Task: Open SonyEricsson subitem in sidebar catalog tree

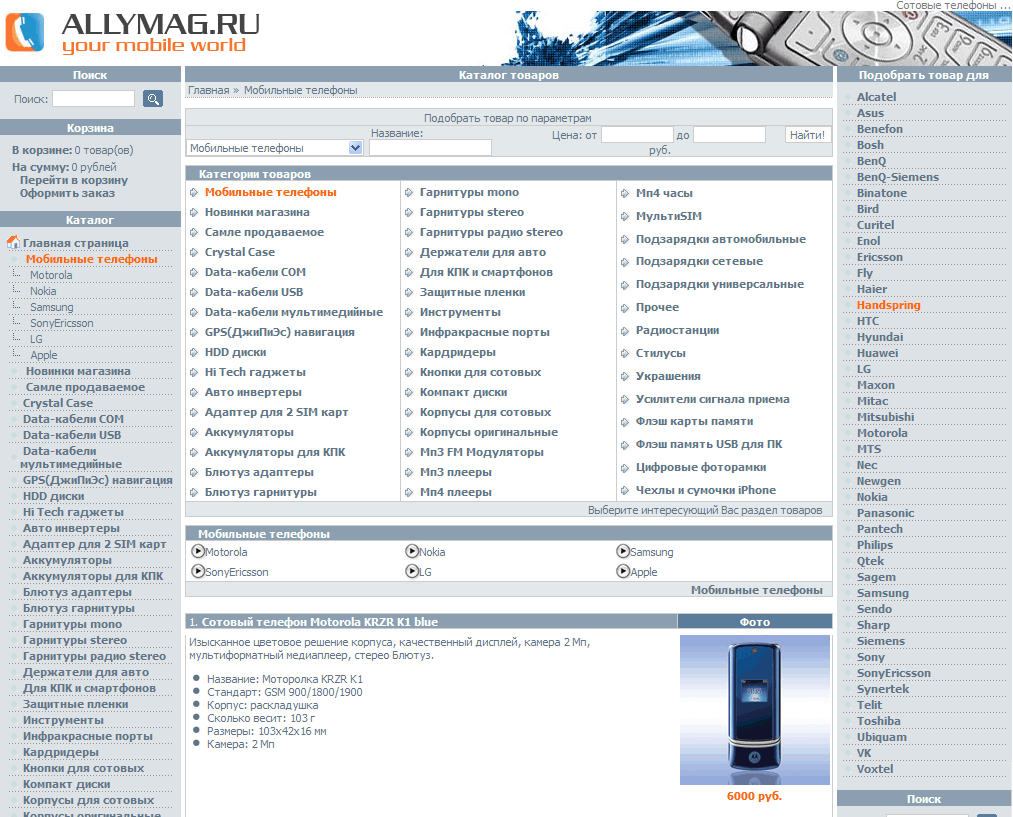Action: 61,323
